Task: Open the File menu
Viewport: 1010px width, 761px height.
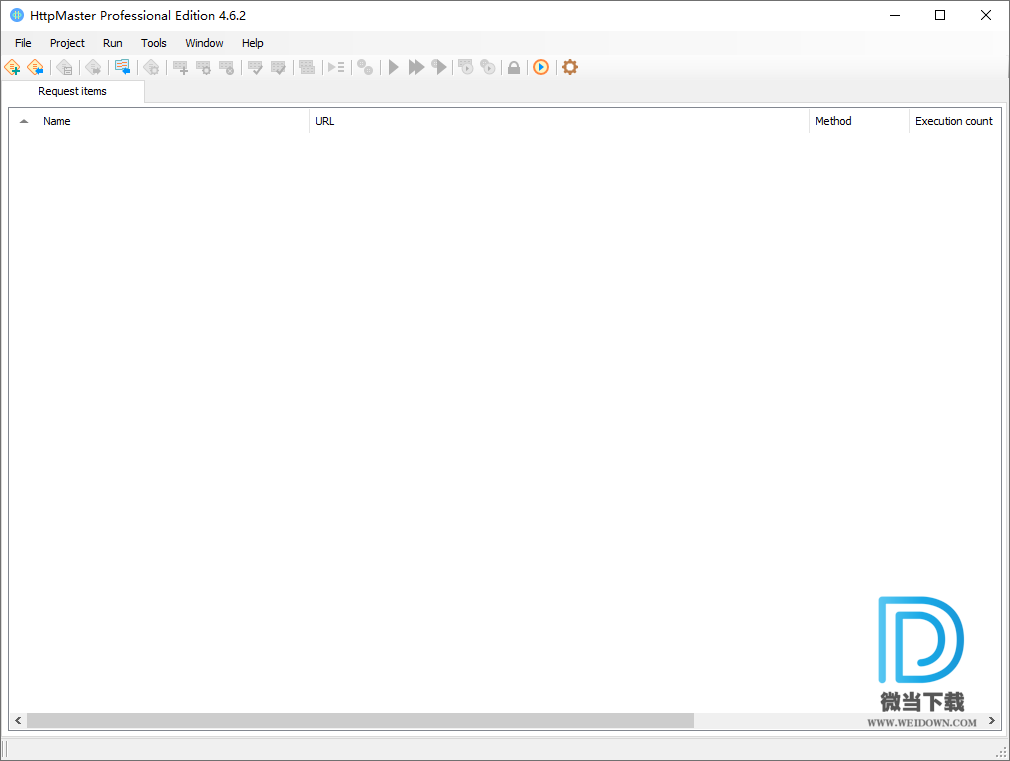Action: pos(23,43)
